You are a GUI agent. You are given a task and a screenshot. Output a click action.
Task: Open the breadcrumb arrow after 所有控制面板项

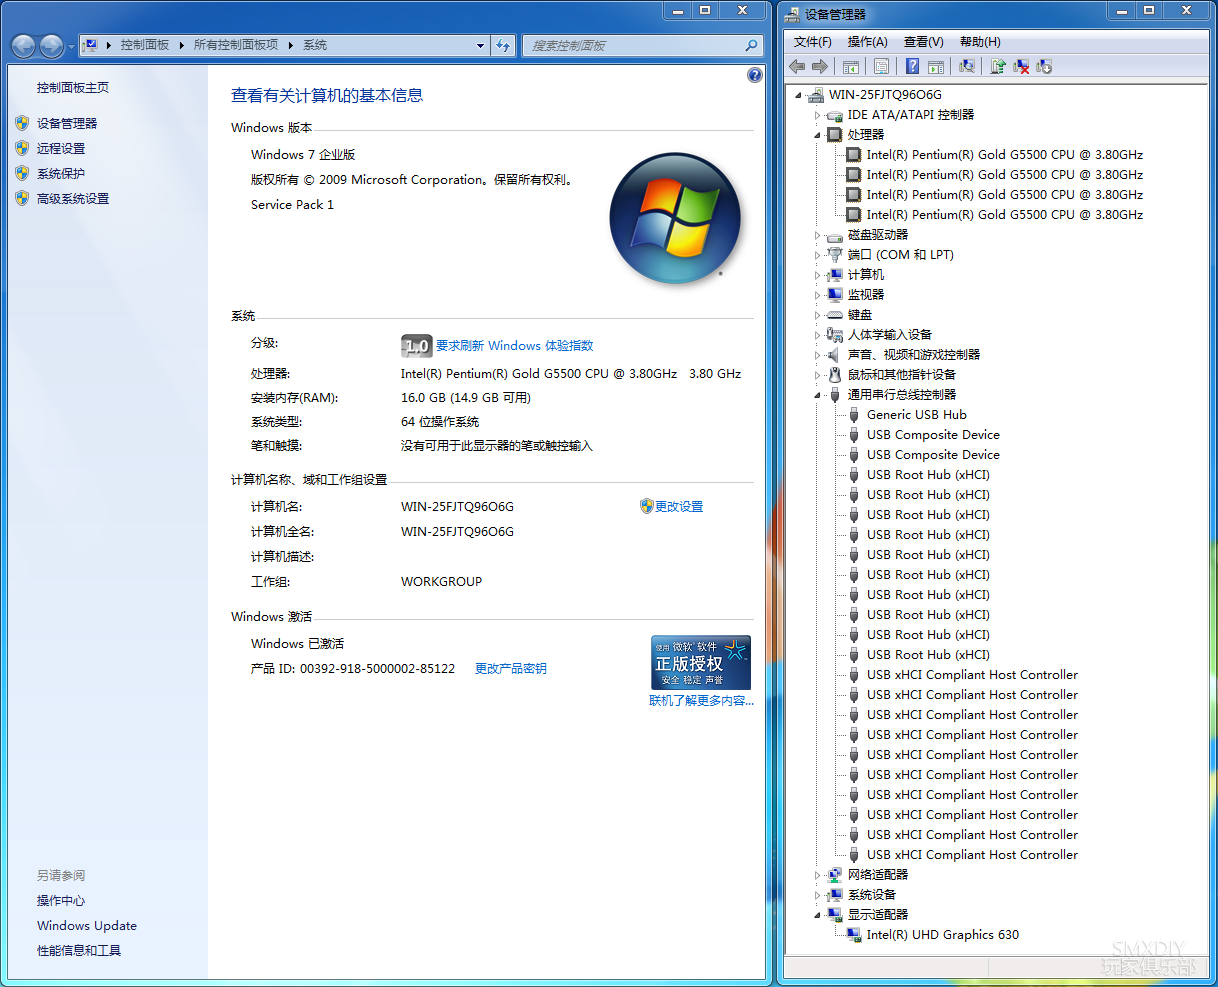click(291, 45)
